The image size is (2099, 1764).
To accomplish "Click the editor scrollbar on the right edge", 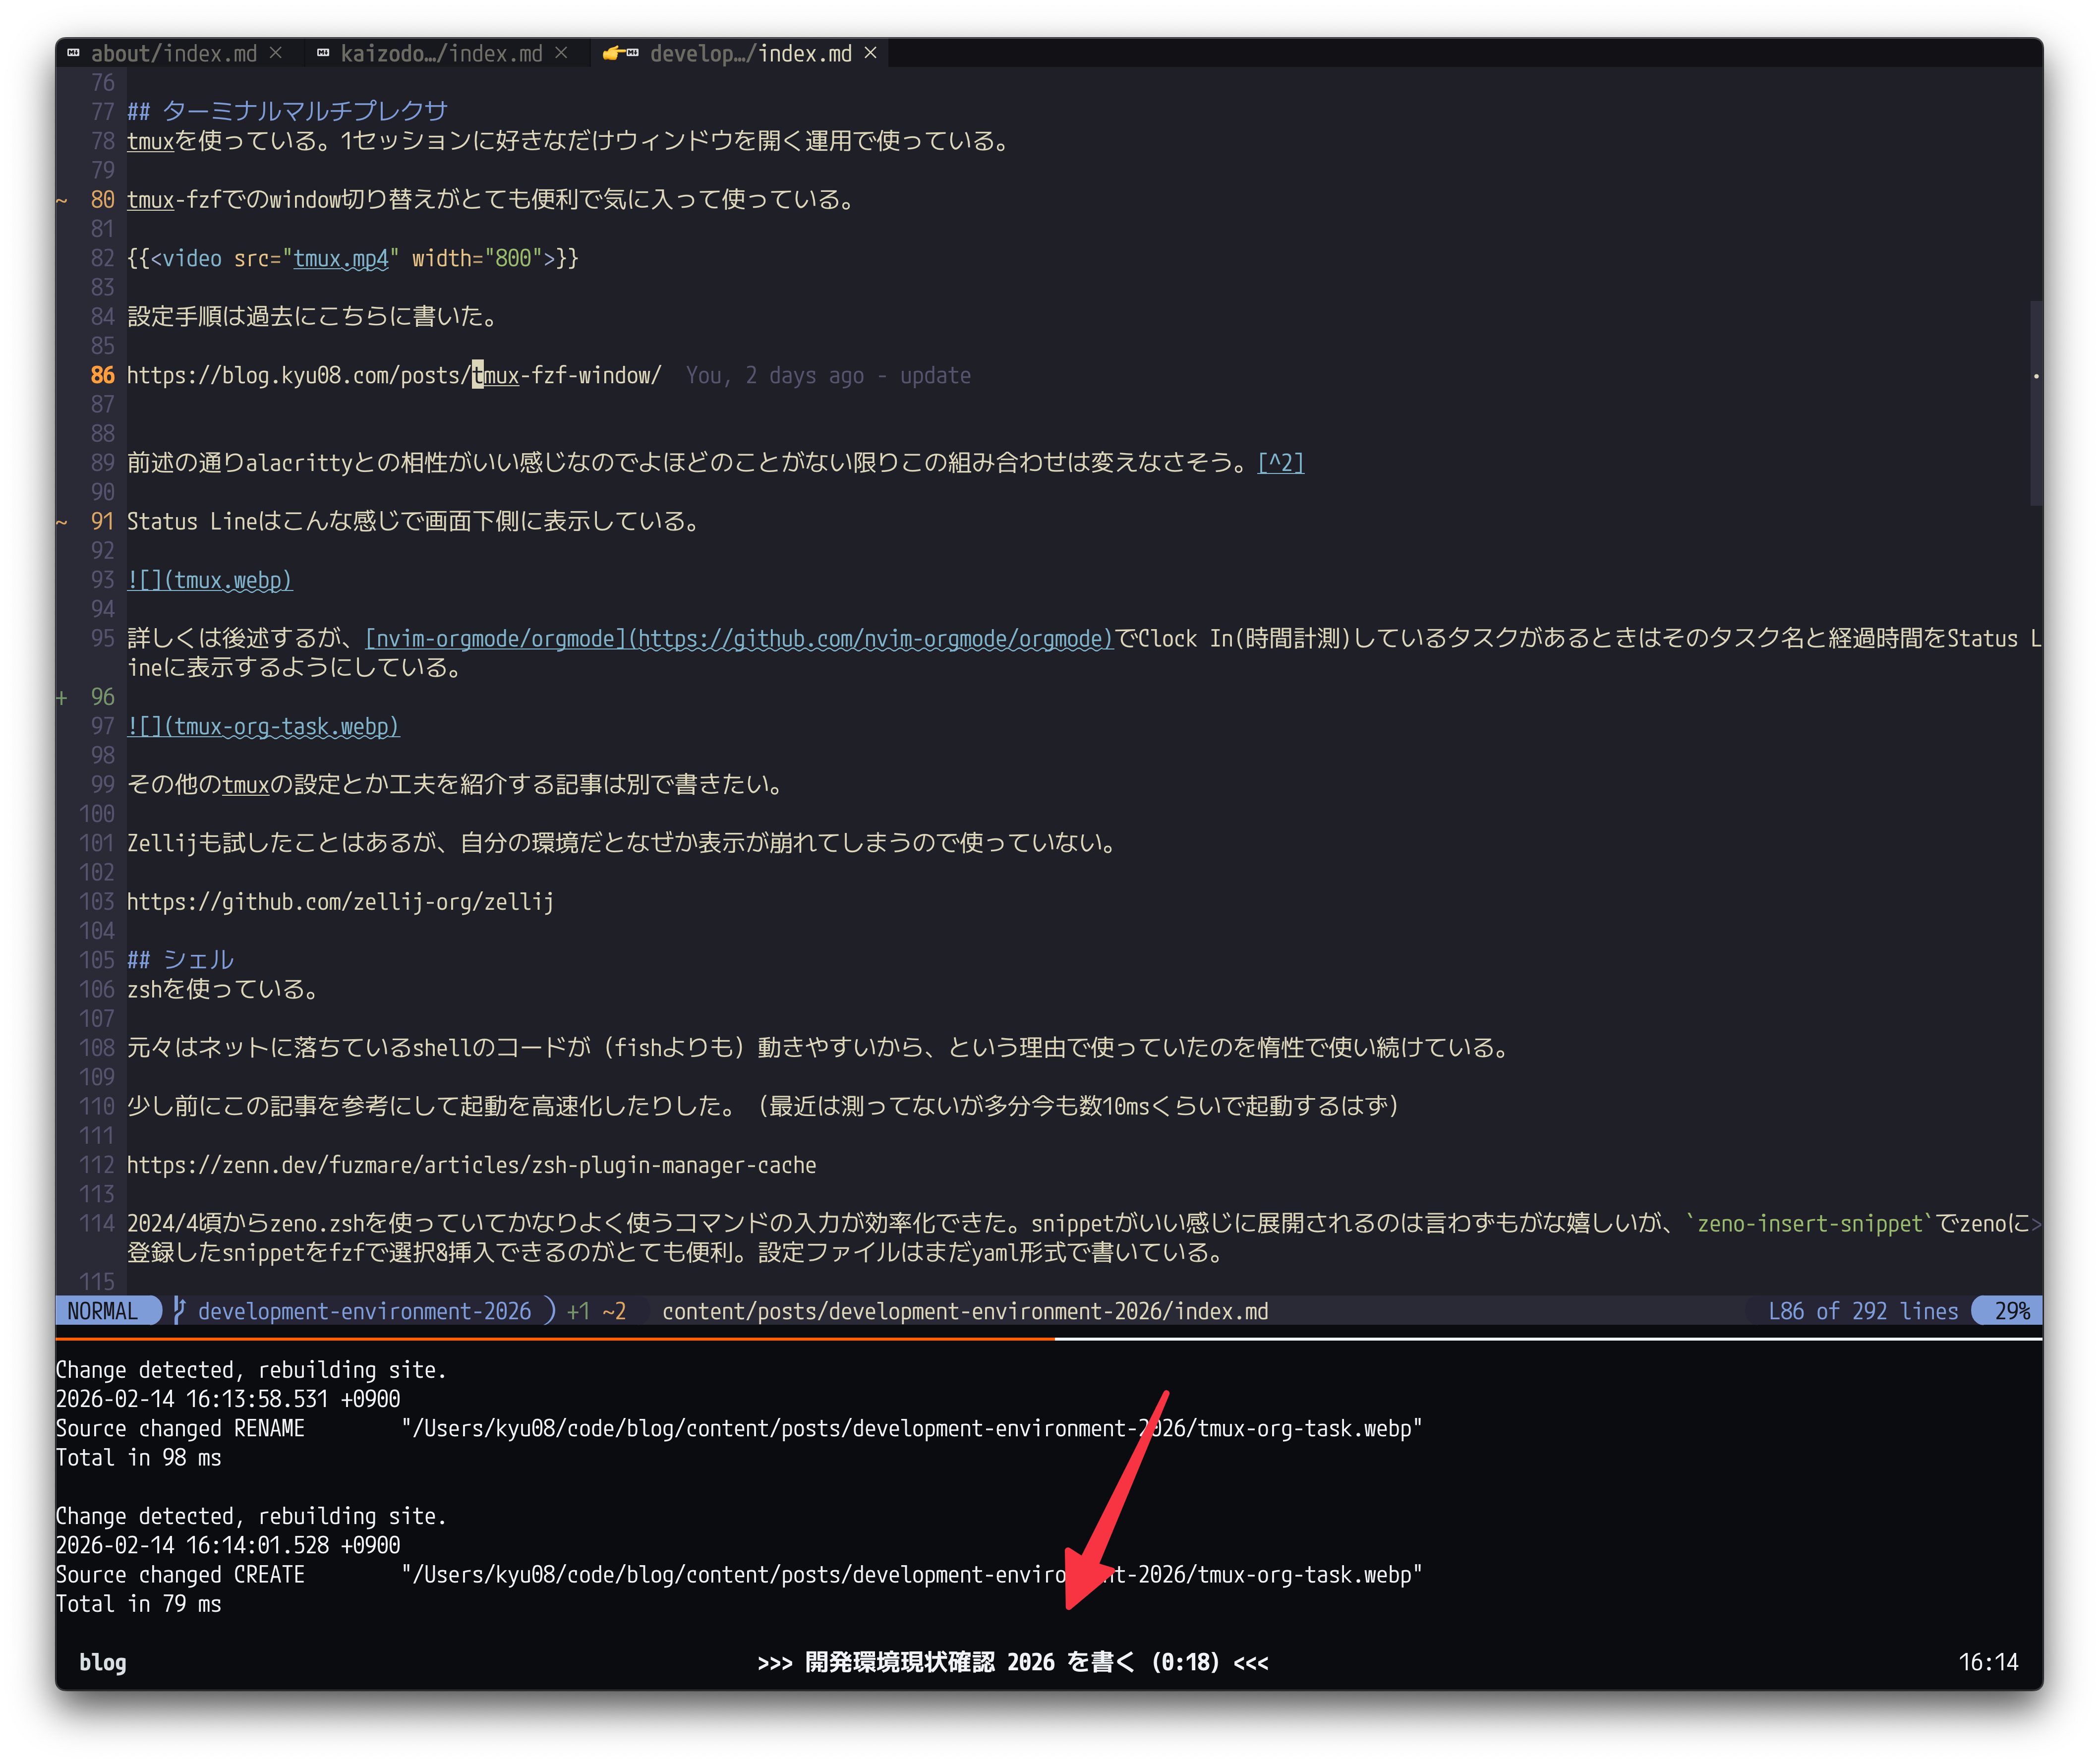I will pyautogui.click(x=2036, y=402).
